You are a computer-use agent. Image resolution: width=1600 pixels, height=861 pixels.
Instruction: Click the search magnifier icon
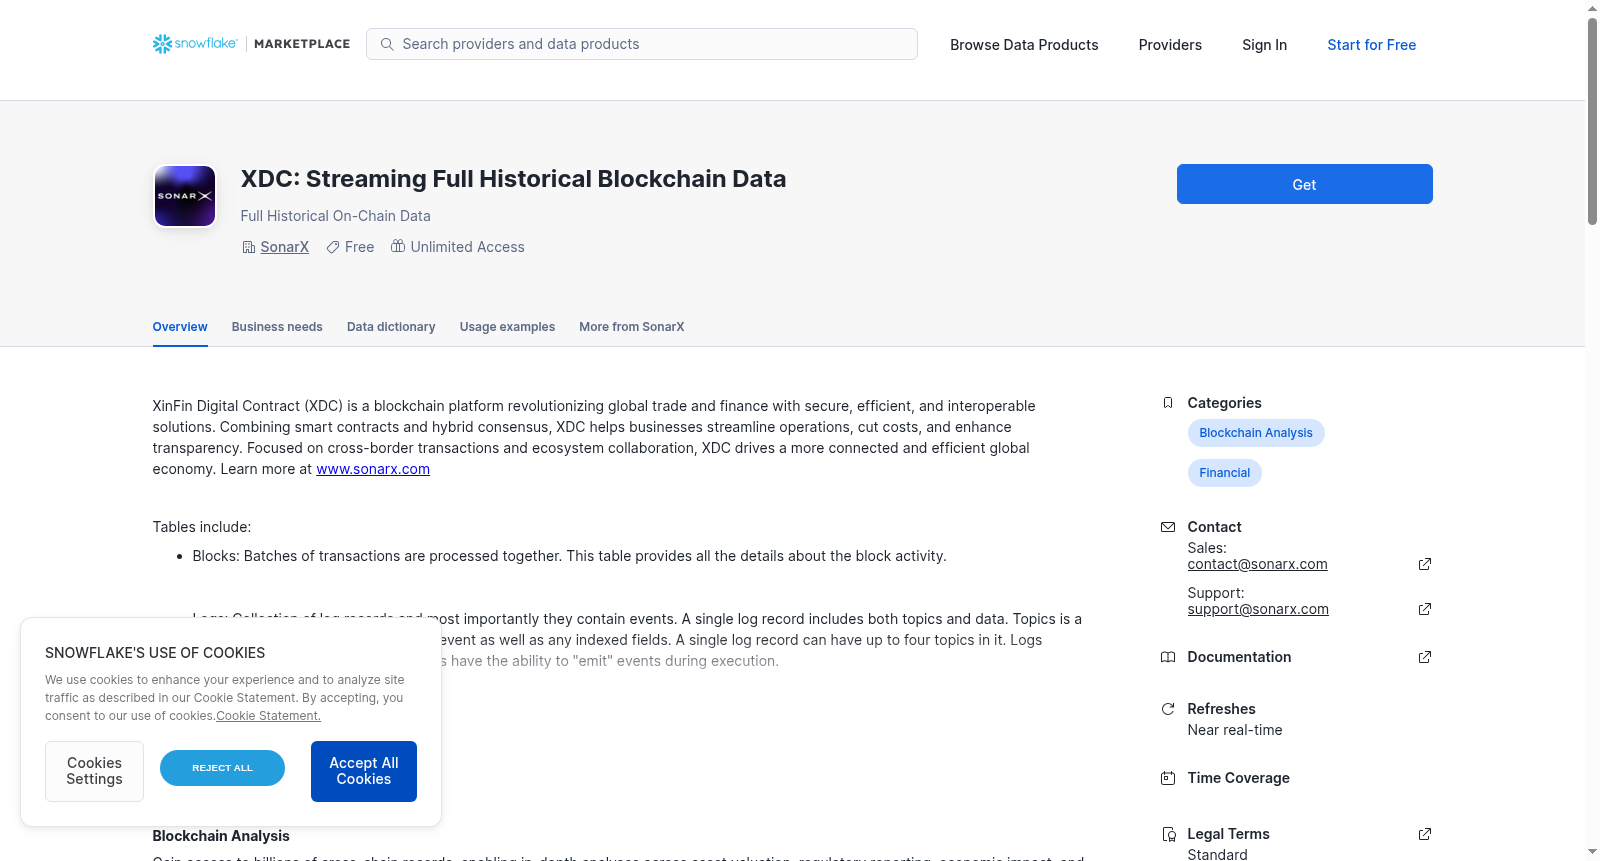pos(387,44)
